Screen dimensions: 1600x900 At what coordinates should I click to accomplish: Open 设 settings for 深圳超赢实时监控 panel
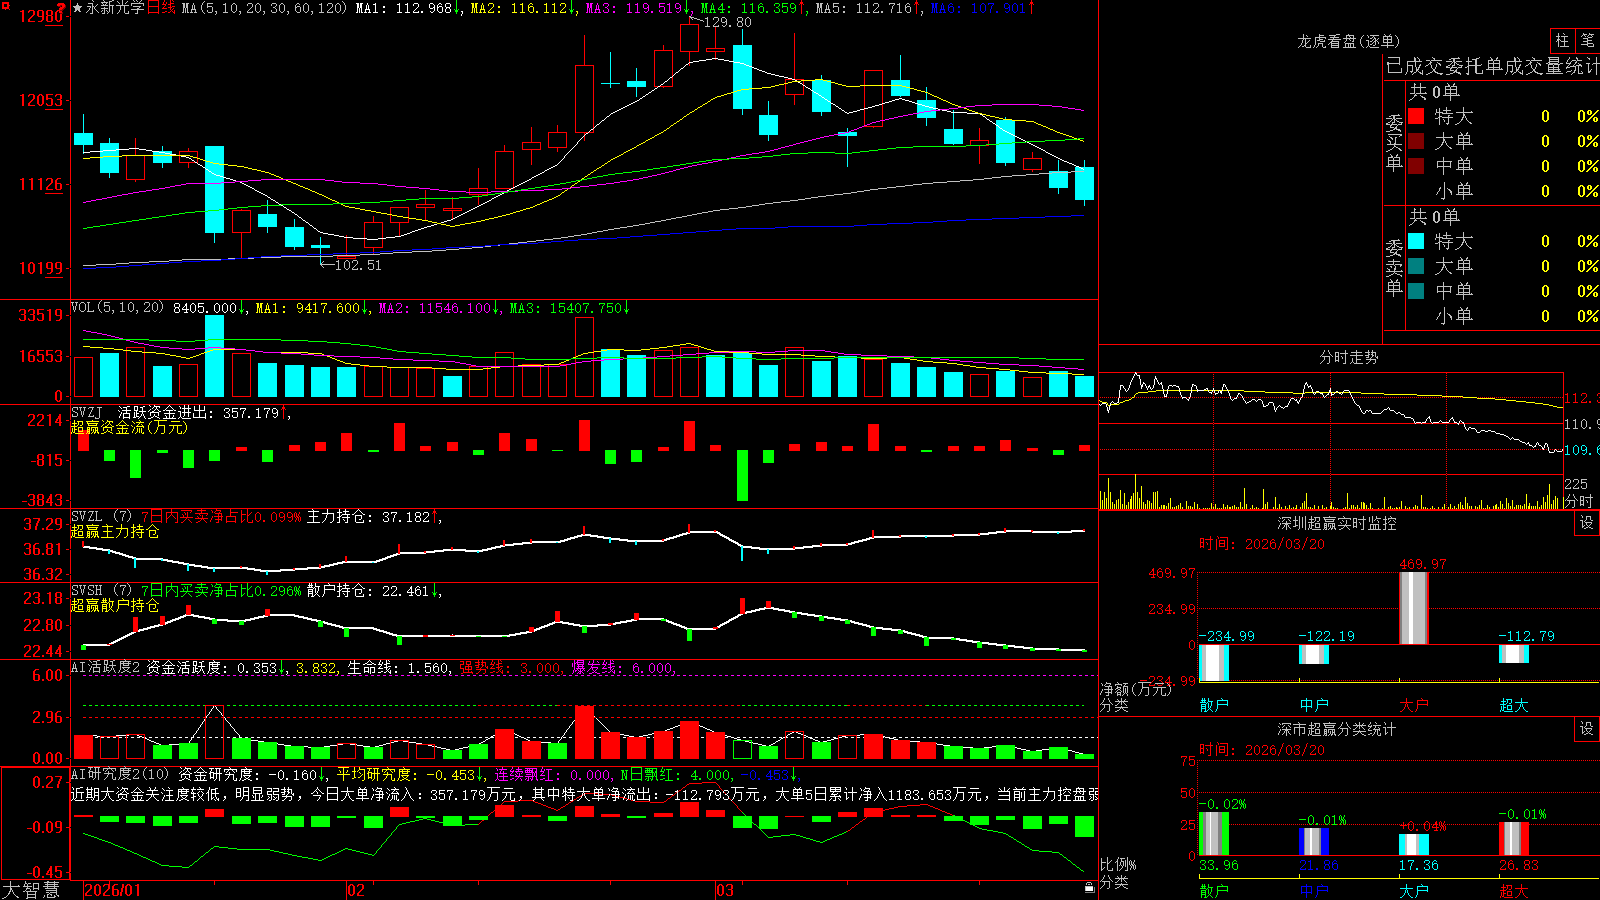[x=1587, y=523]
